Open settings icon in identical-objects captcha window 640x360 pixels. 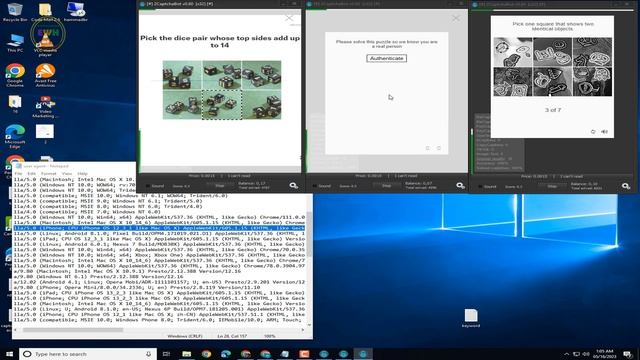[626, 186]
